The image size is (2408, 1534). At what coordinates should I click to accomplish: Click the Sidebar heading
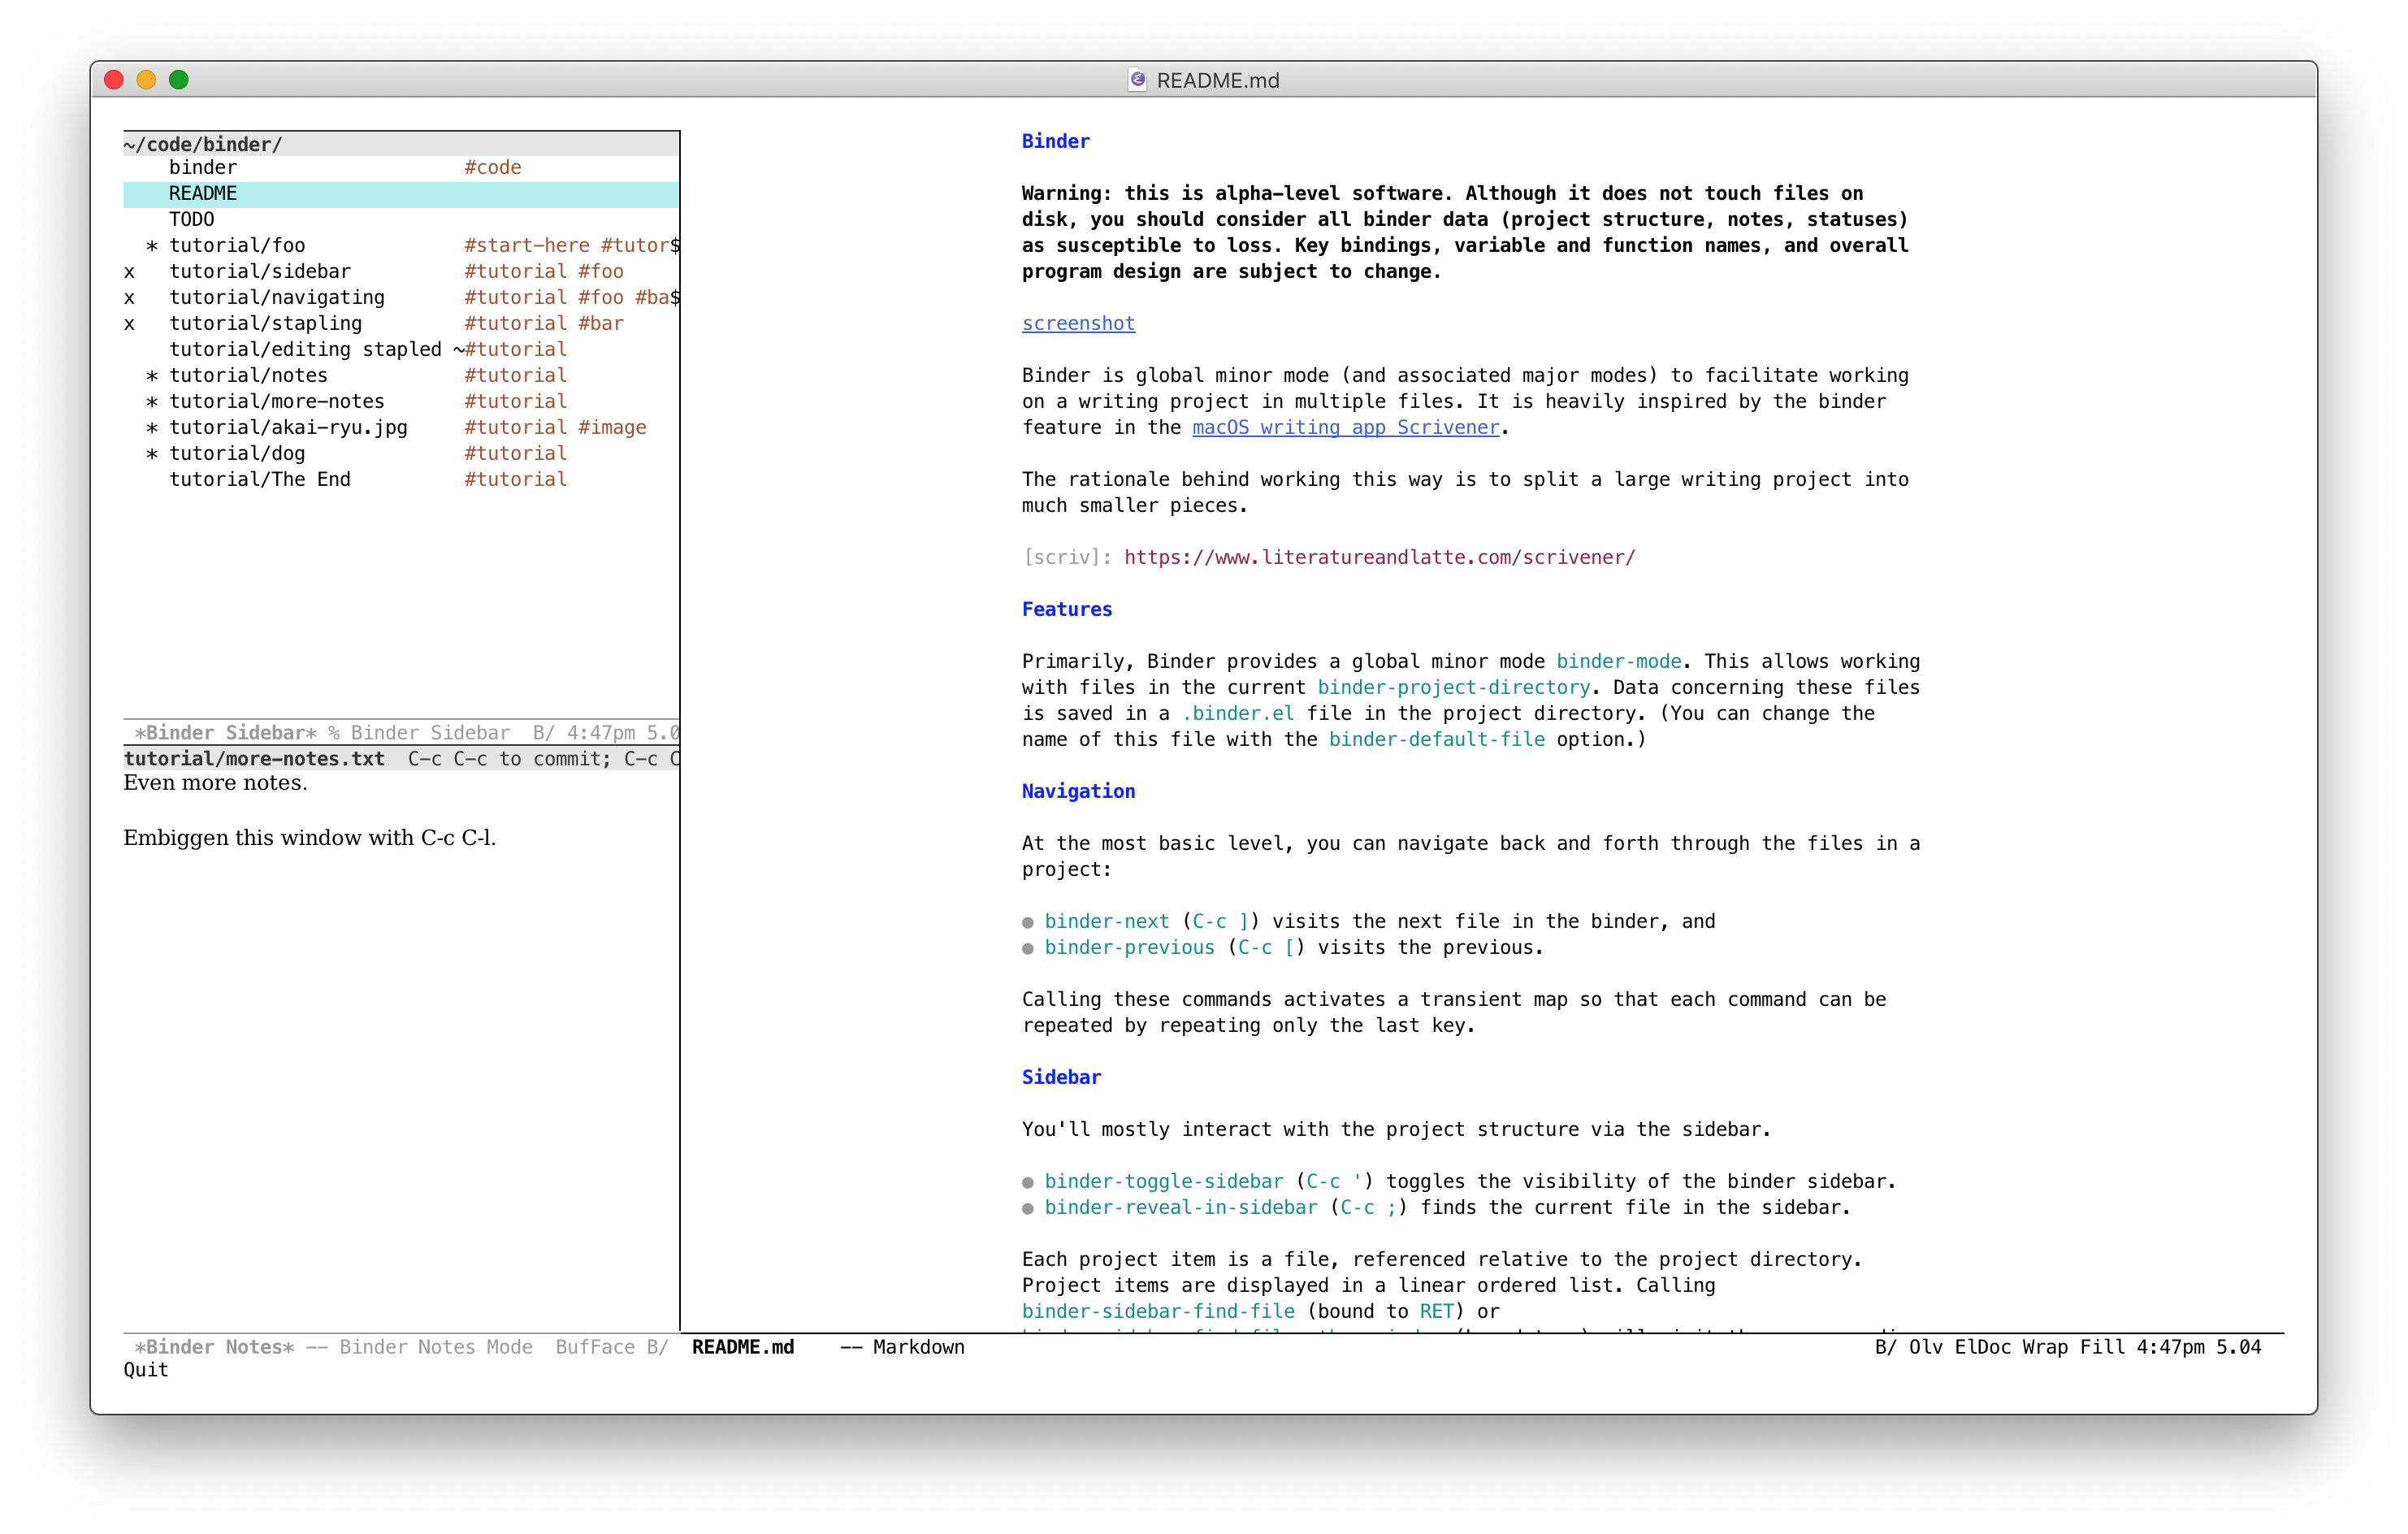[1061, 1077]
